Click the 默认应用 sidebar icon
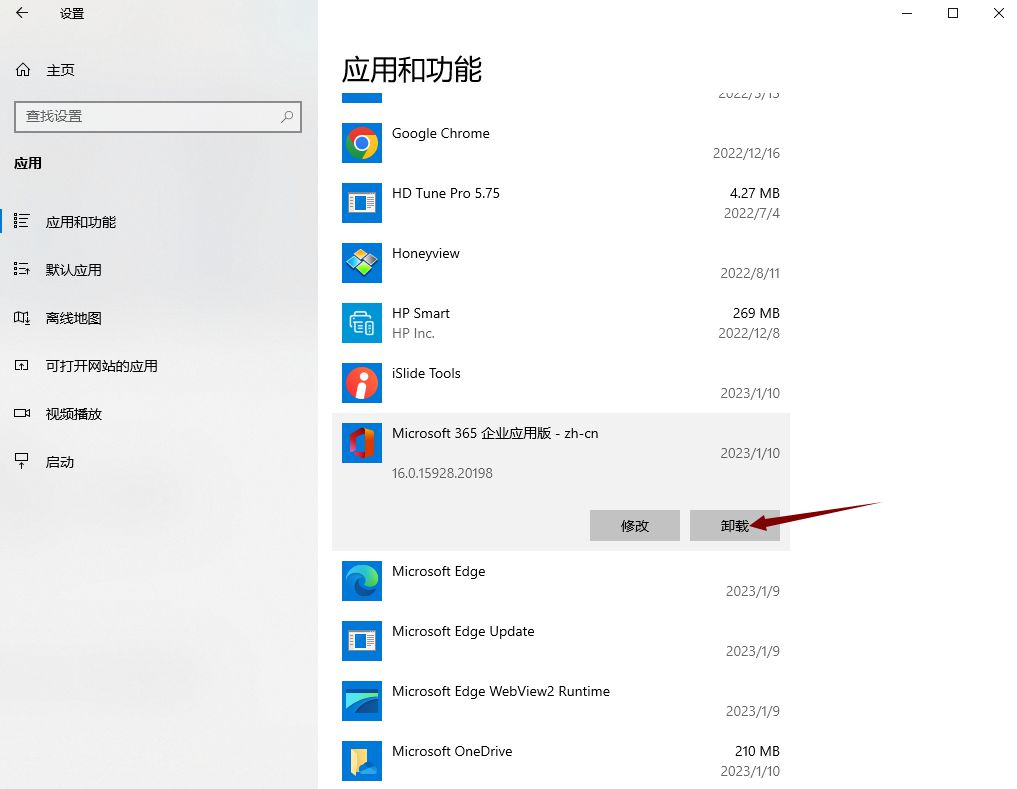Image resolution: width=1017 pixels, height=789 pixels. 21,269
